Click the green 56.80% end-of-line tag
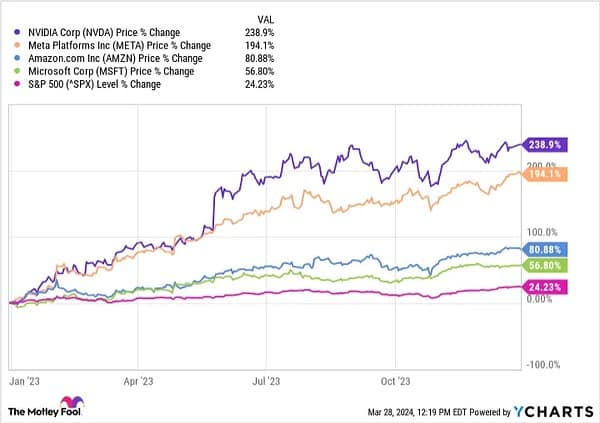The height and width of the screenshot is (423, 600). [546, 264]
